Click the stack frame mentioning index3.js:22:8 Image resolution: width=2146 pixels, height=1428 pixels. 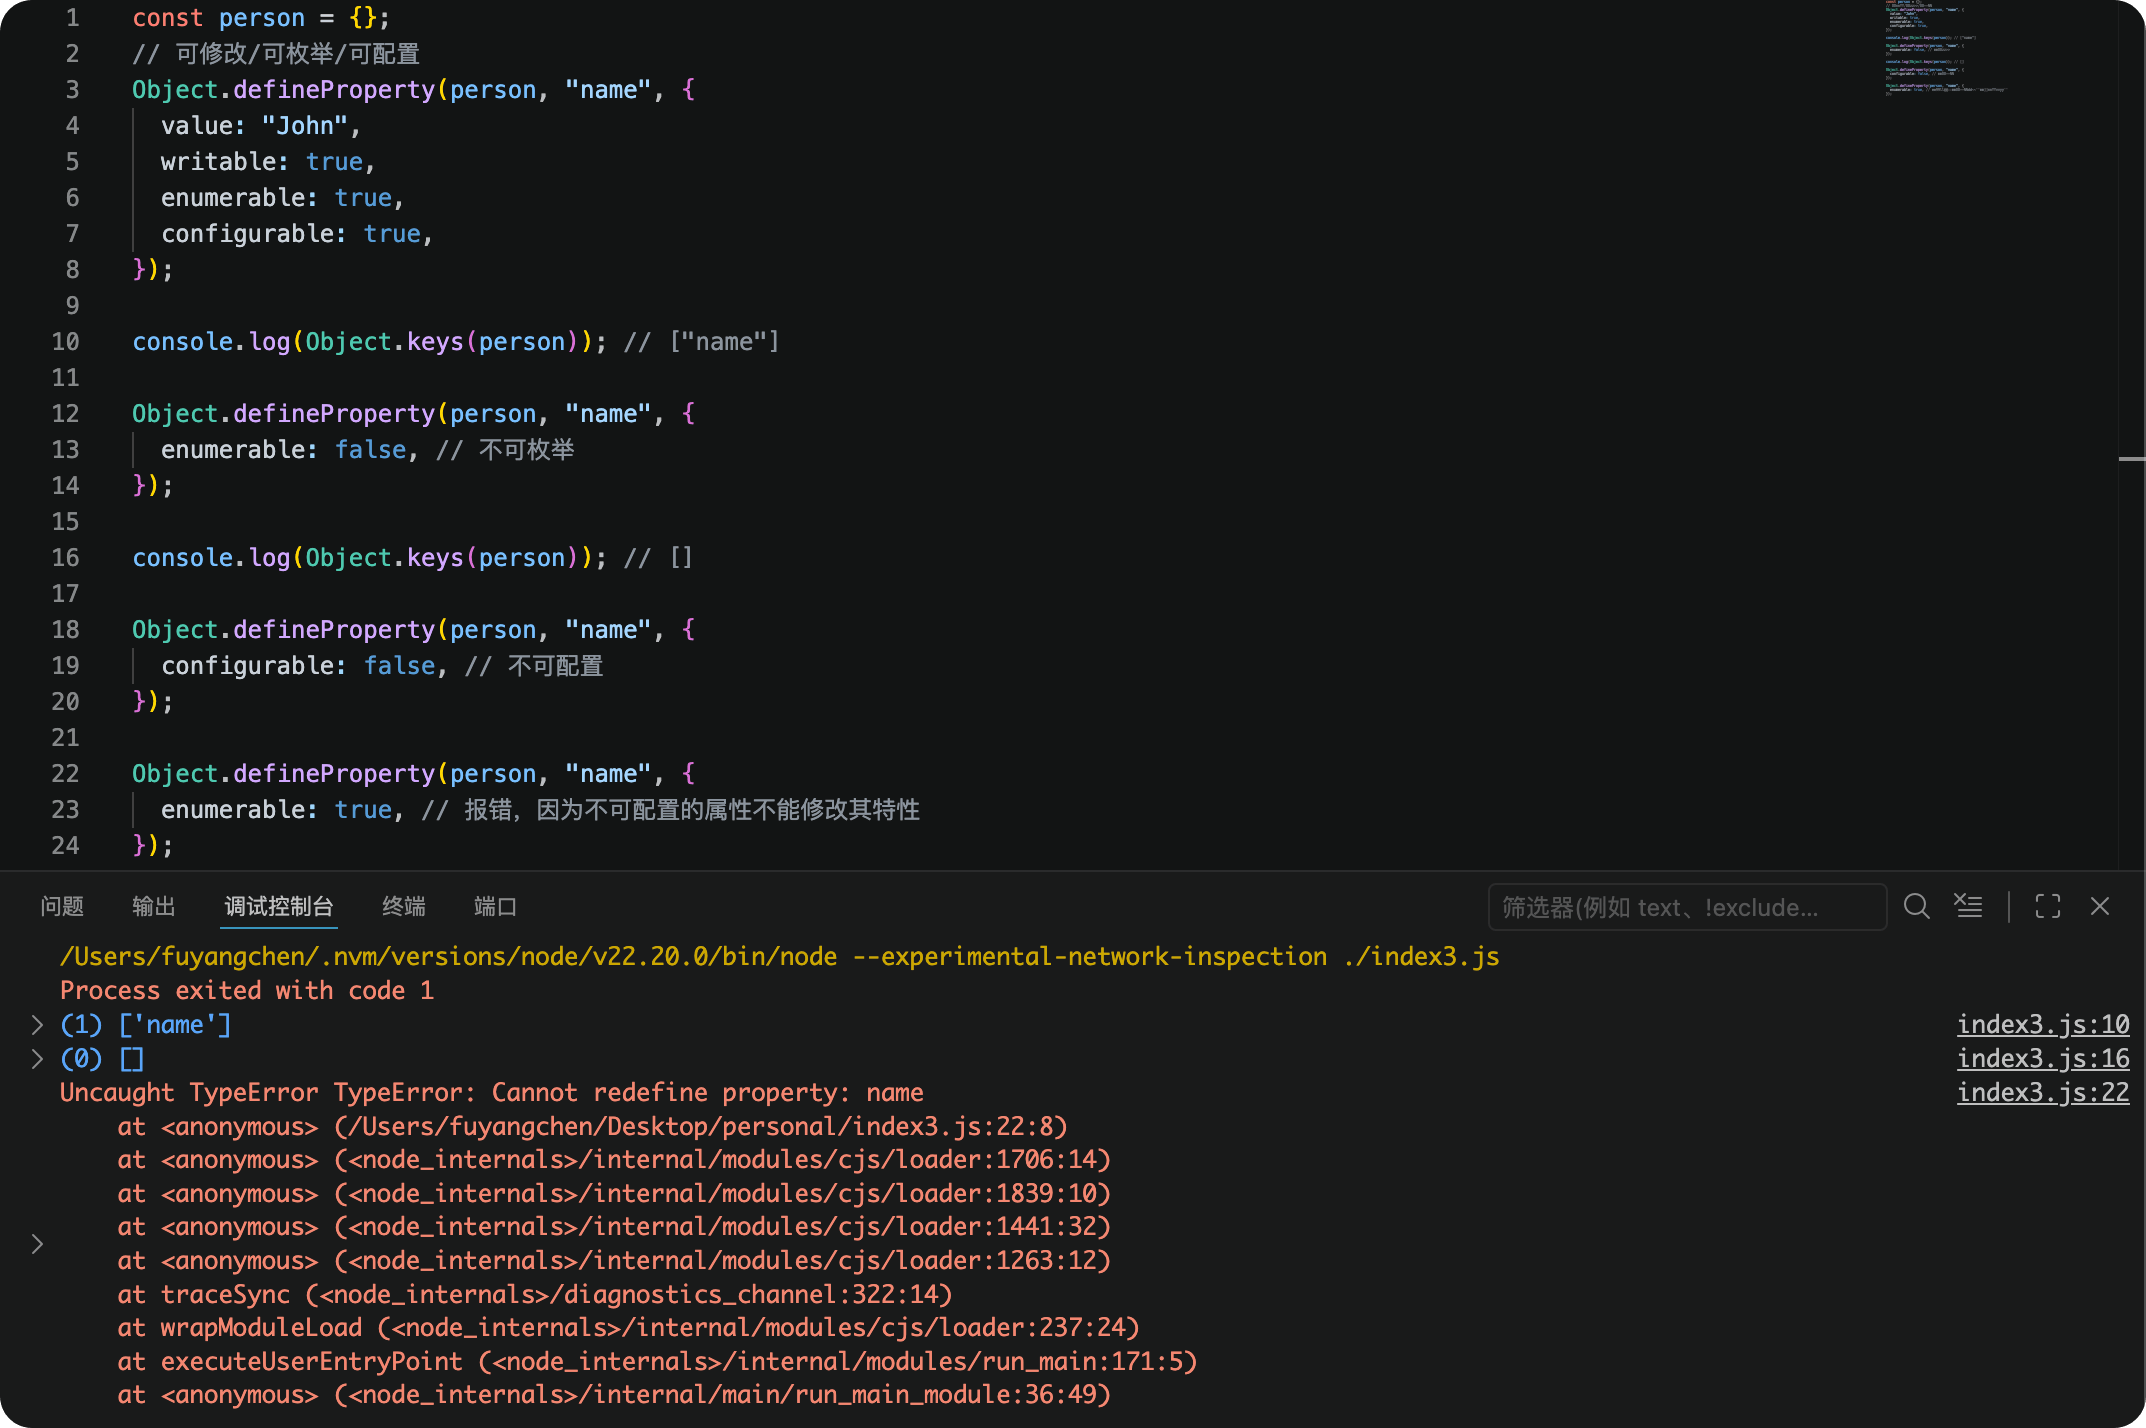tap(593, 1127)
